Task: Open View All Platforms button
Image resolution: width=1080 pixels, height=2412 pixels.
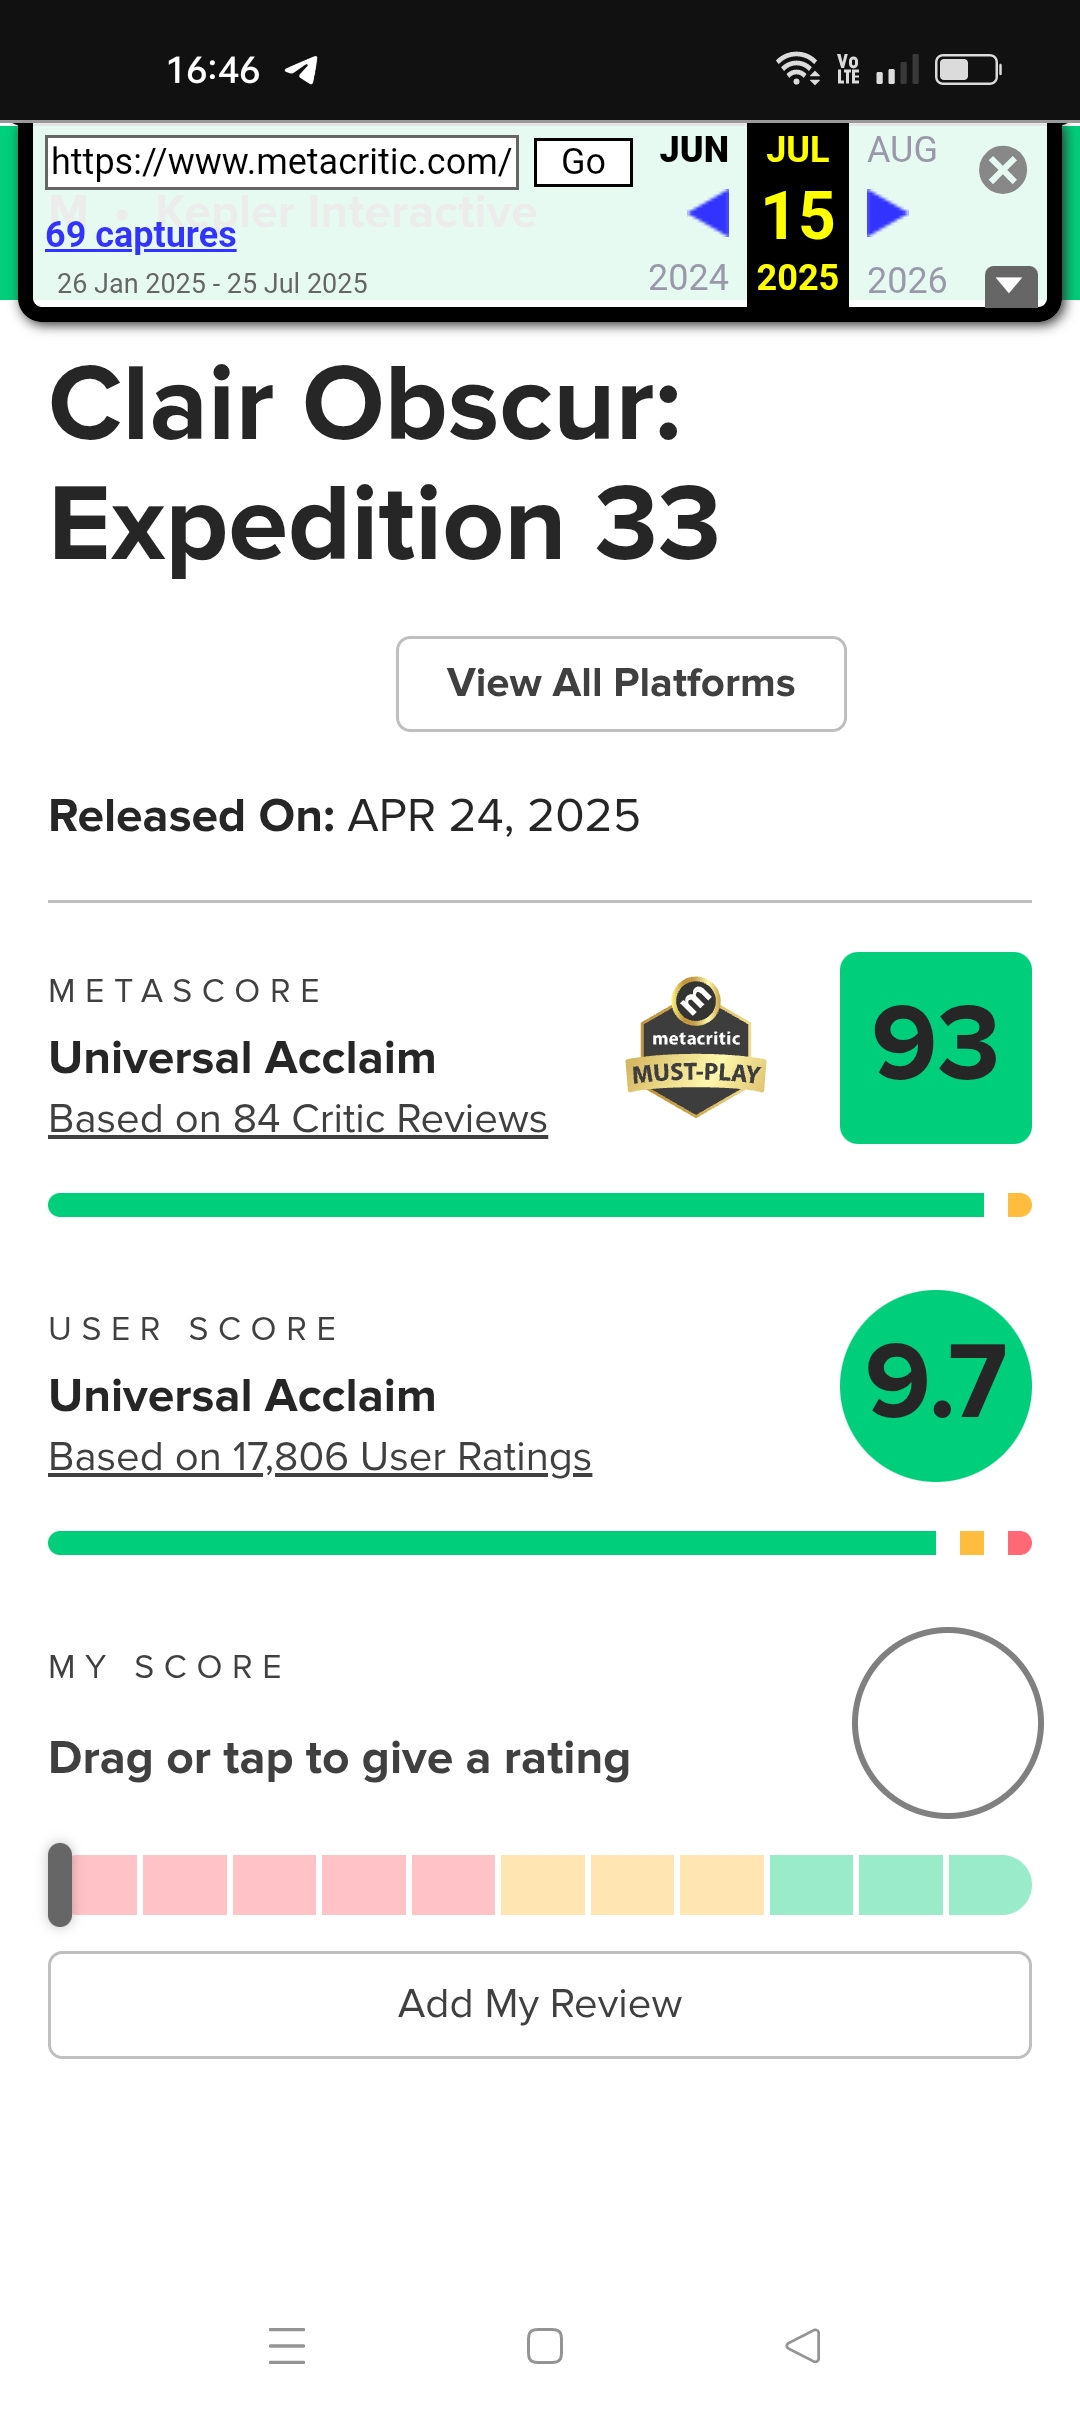Action: [621, 684]
